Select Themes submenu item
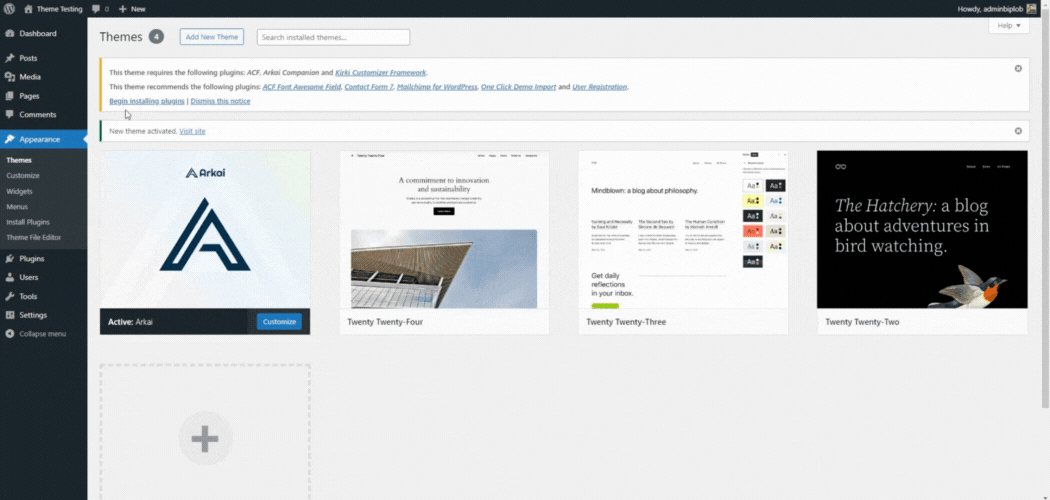The width and height of the screenshot is (1050, 500). [19, 160]
